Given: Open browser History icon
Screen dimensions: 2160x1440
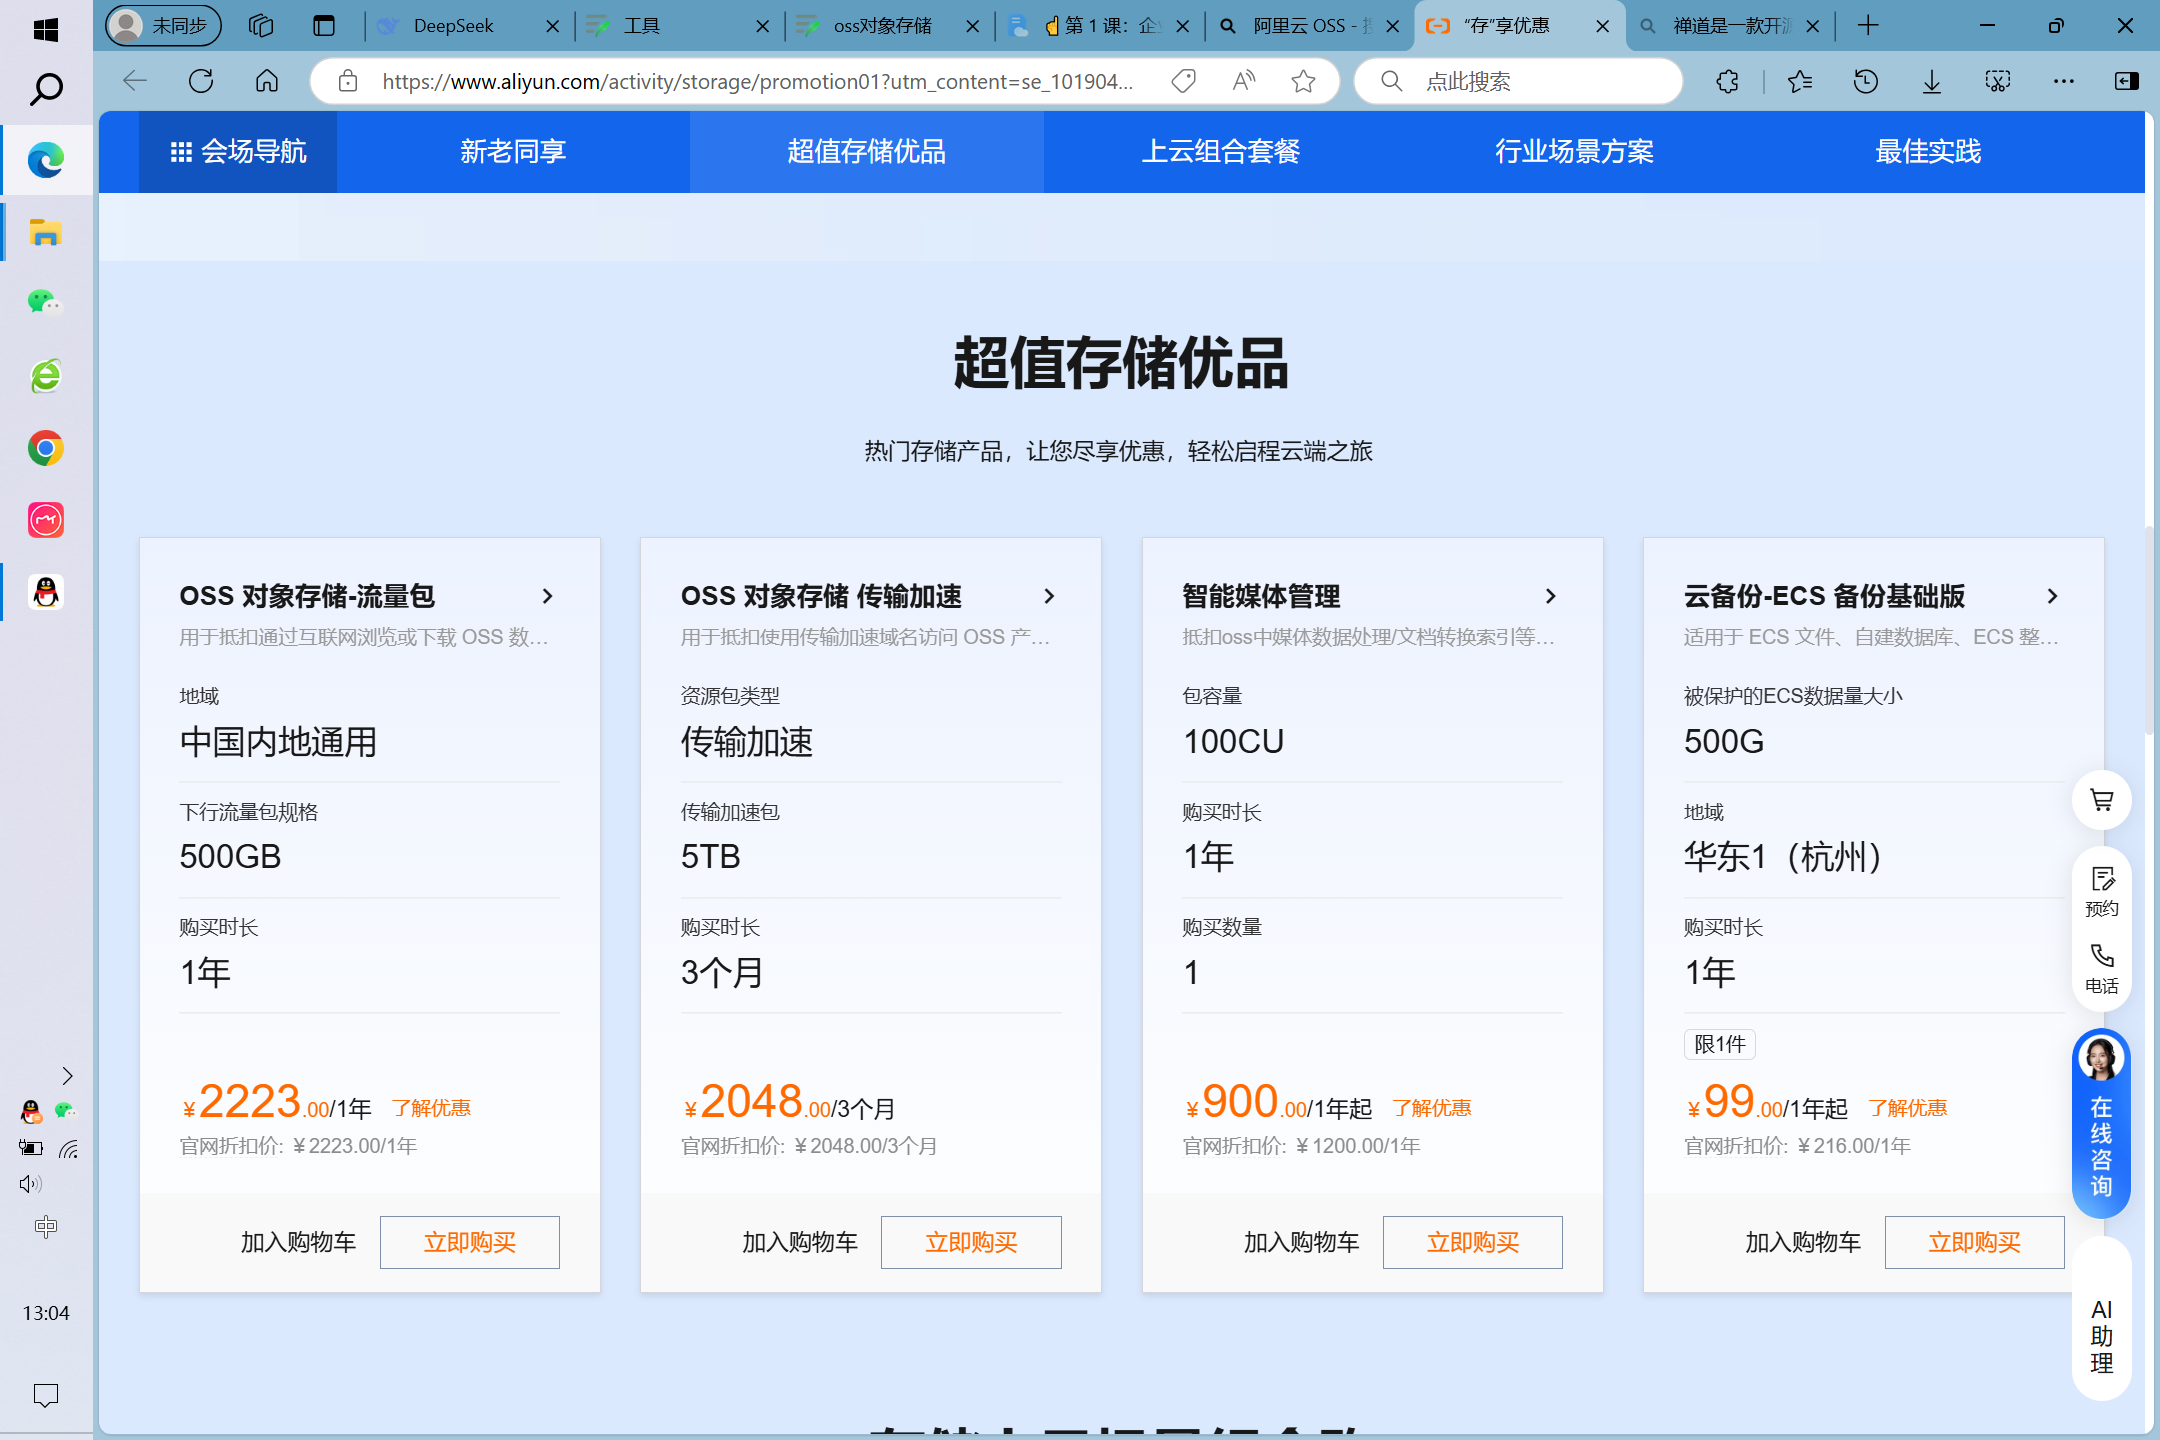Looking at the screenshot, I should [x=1865, y=81].
